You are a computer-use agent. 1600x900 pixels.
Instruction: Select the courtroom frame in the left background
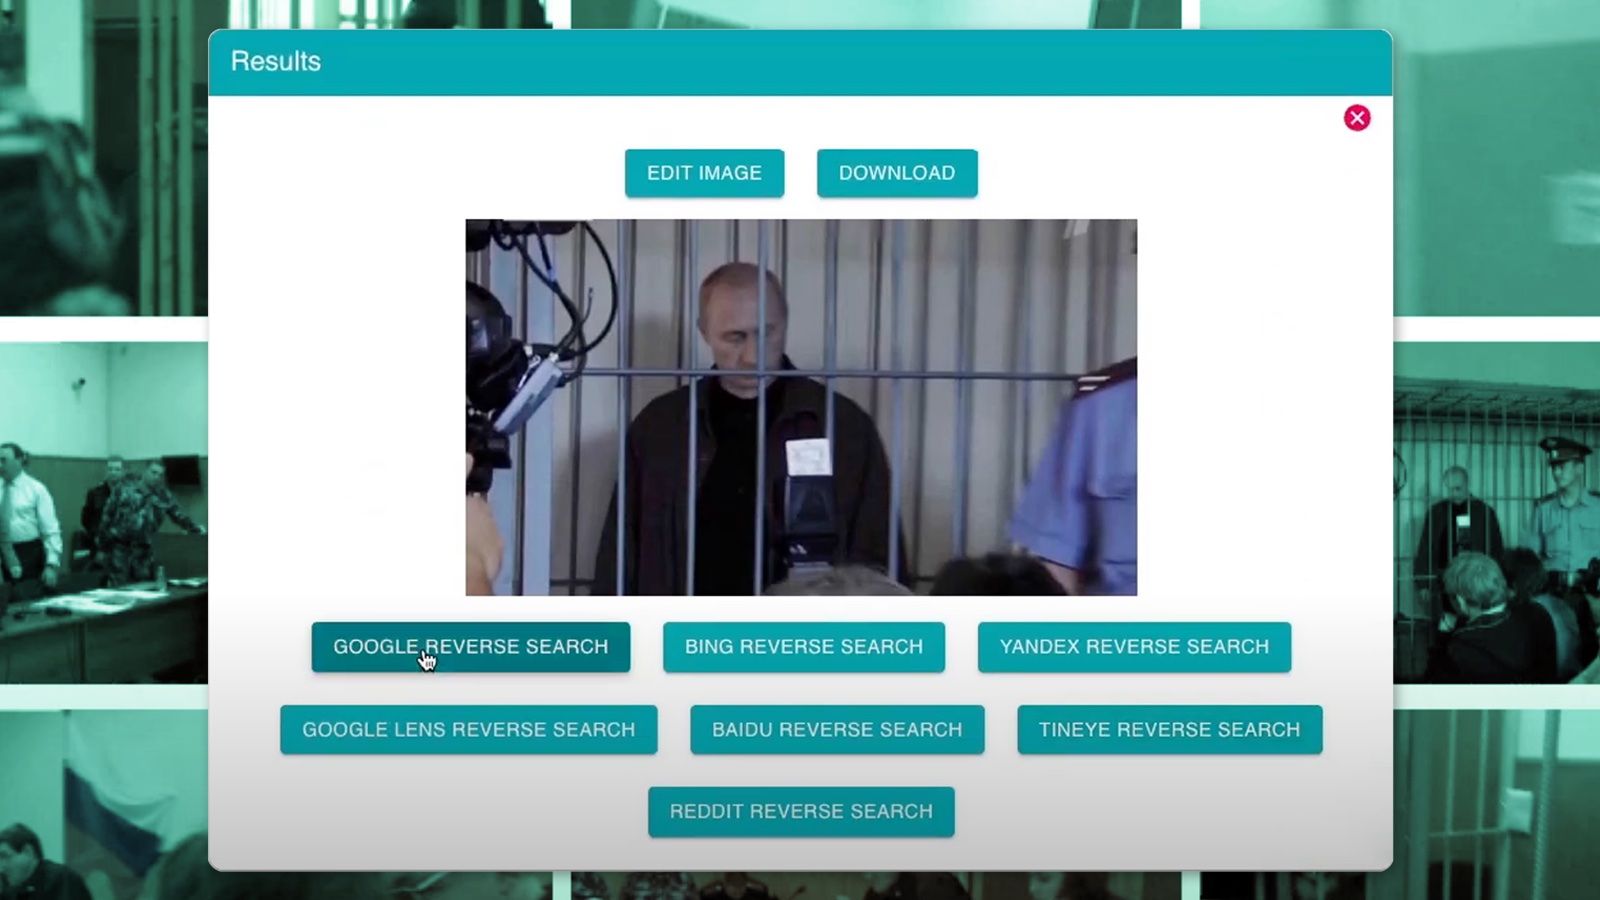[100, 500]
